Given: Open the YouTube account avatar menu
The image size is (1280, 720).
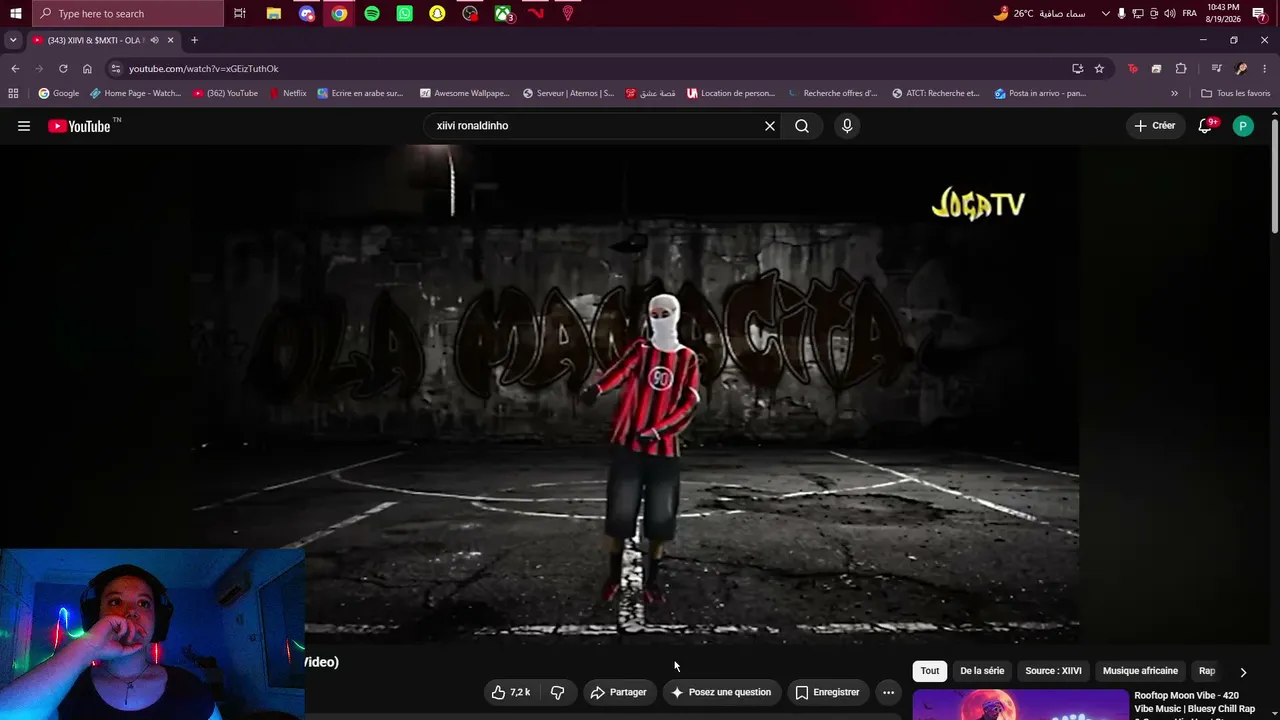Looking at the screenshot, I should tap(1243, 126).
